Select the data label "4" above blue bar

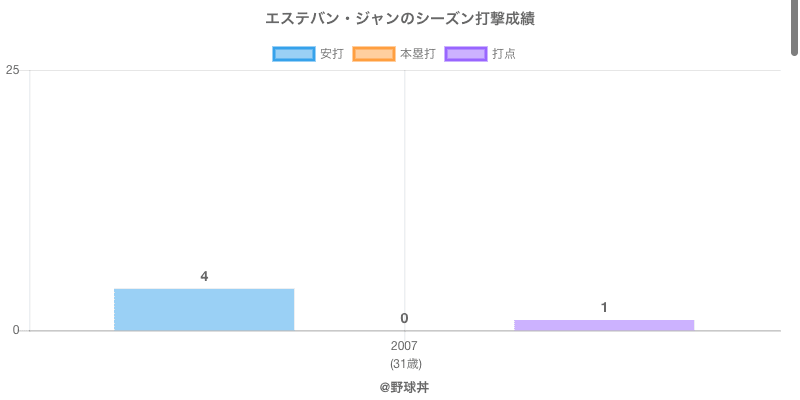point(204,276)
